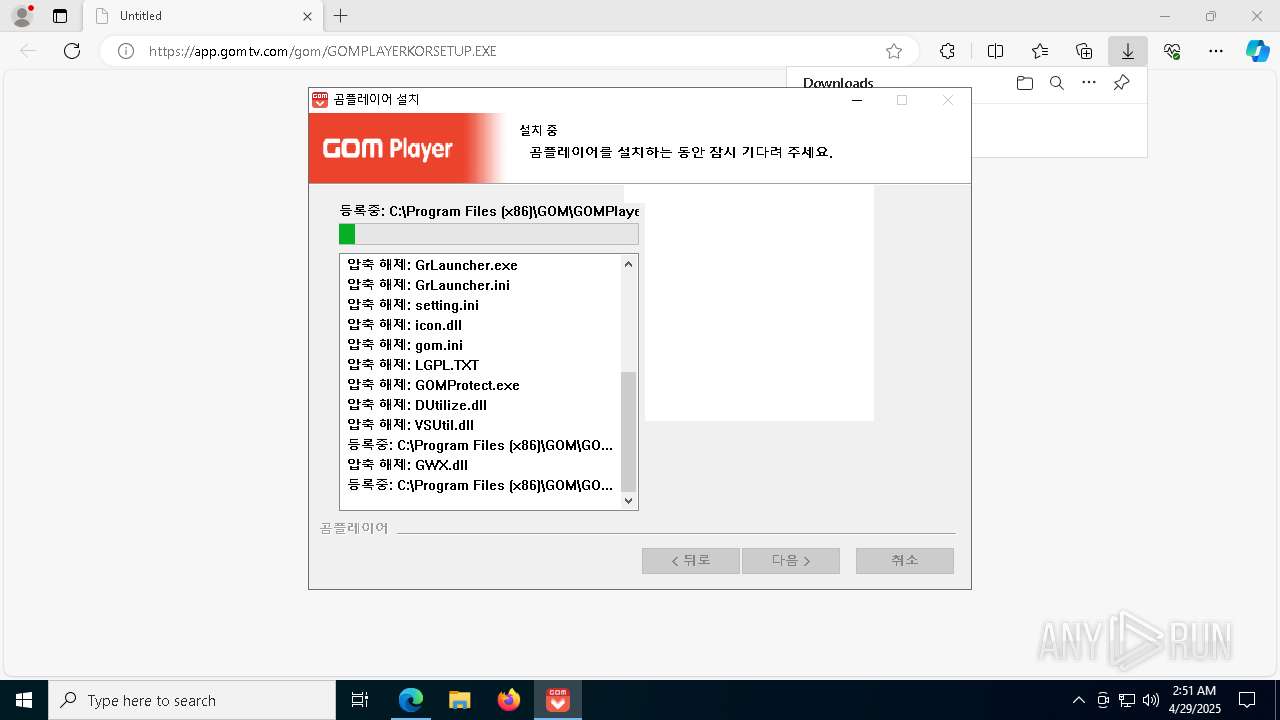Select log entry gom.ini
This screenshot has width=1280, height=720.
(405, 345)
